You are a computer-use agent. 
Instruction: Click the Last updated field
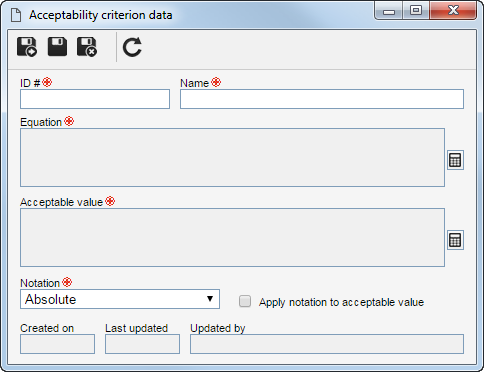pyautogui.click(x=142, y=344)
